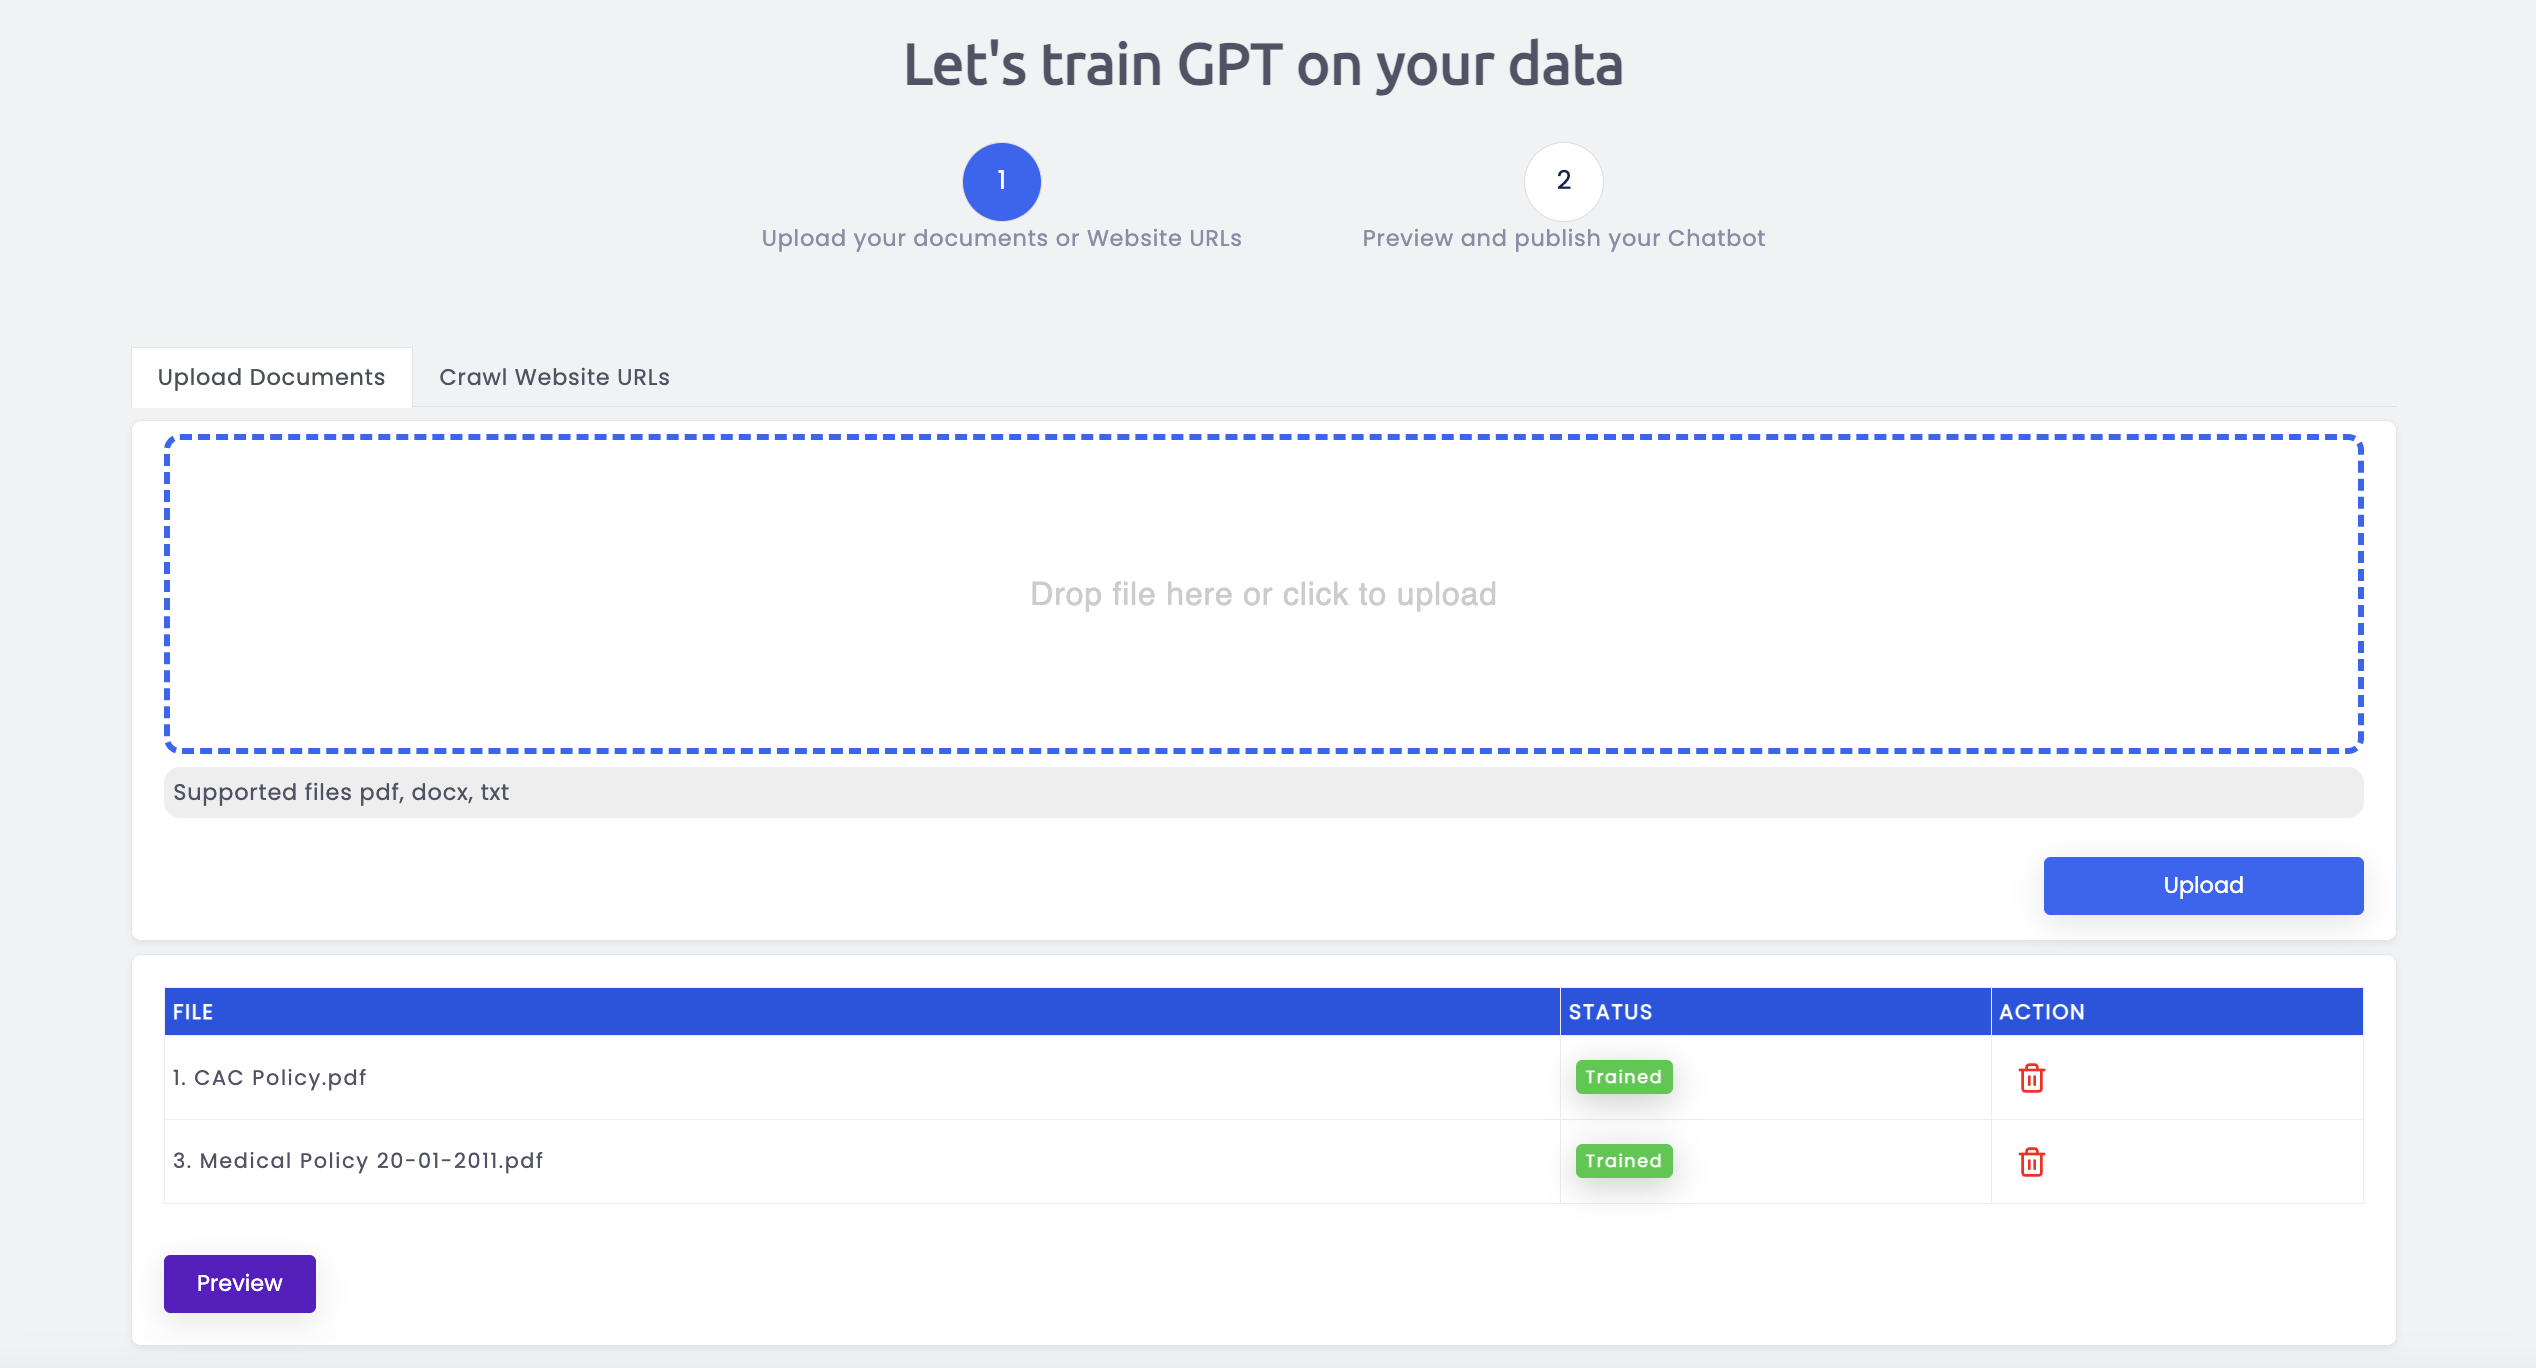Image resolution: width=2536 pixels, height=1368 pixels.
Task: Click the page heading Let's train GPT
Action: click(x=1263, y=65)
